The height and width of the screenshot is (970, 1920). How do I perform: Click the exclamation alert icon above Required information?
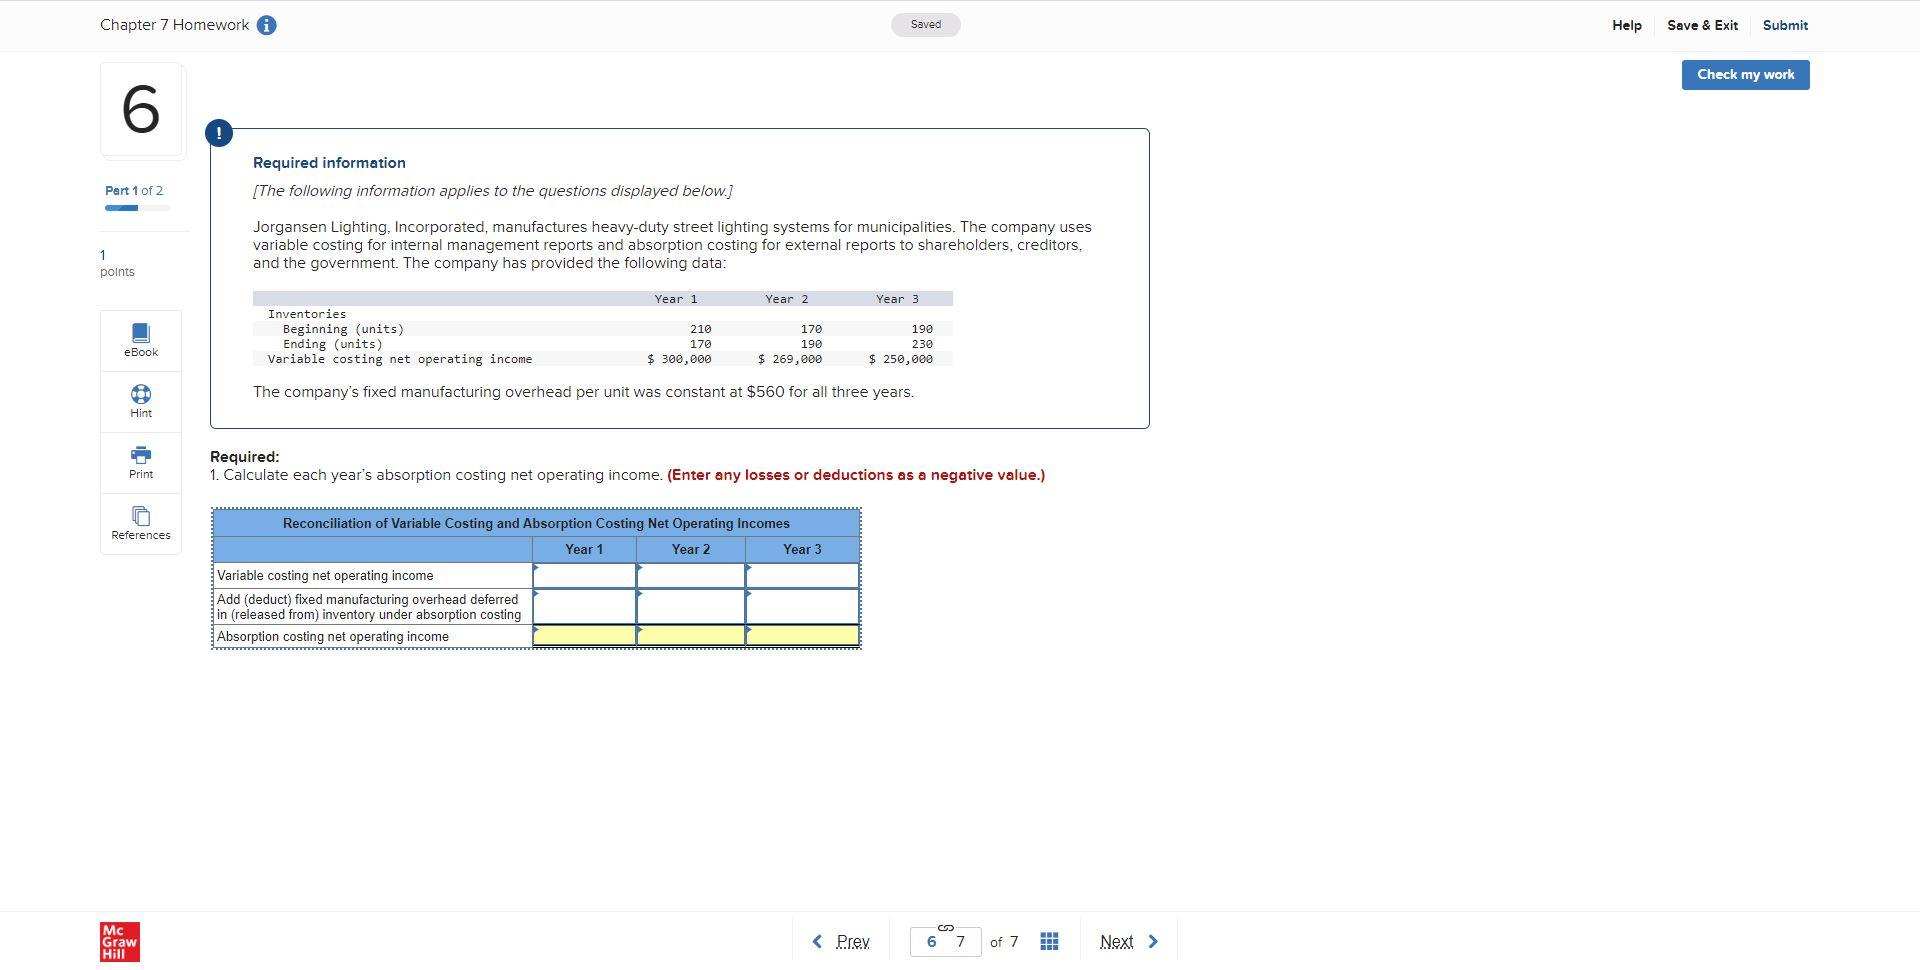coord(218,132)
